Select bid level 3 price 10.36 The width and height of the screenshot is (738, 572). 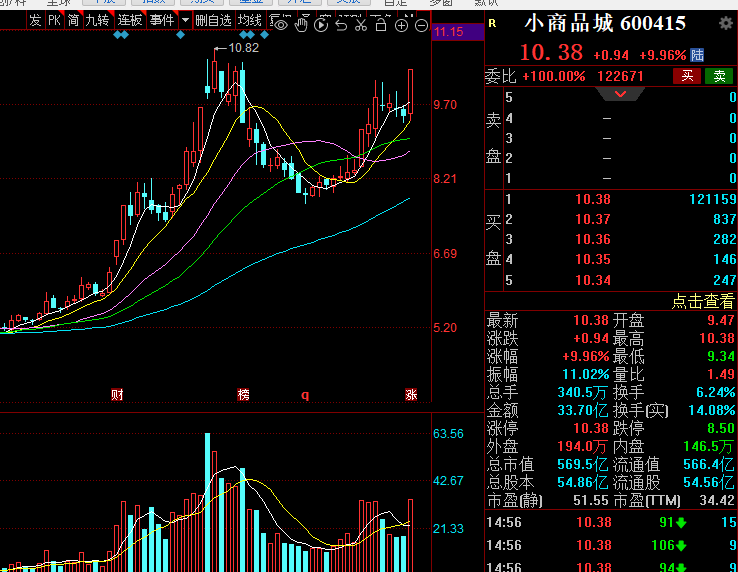(593, 240)
